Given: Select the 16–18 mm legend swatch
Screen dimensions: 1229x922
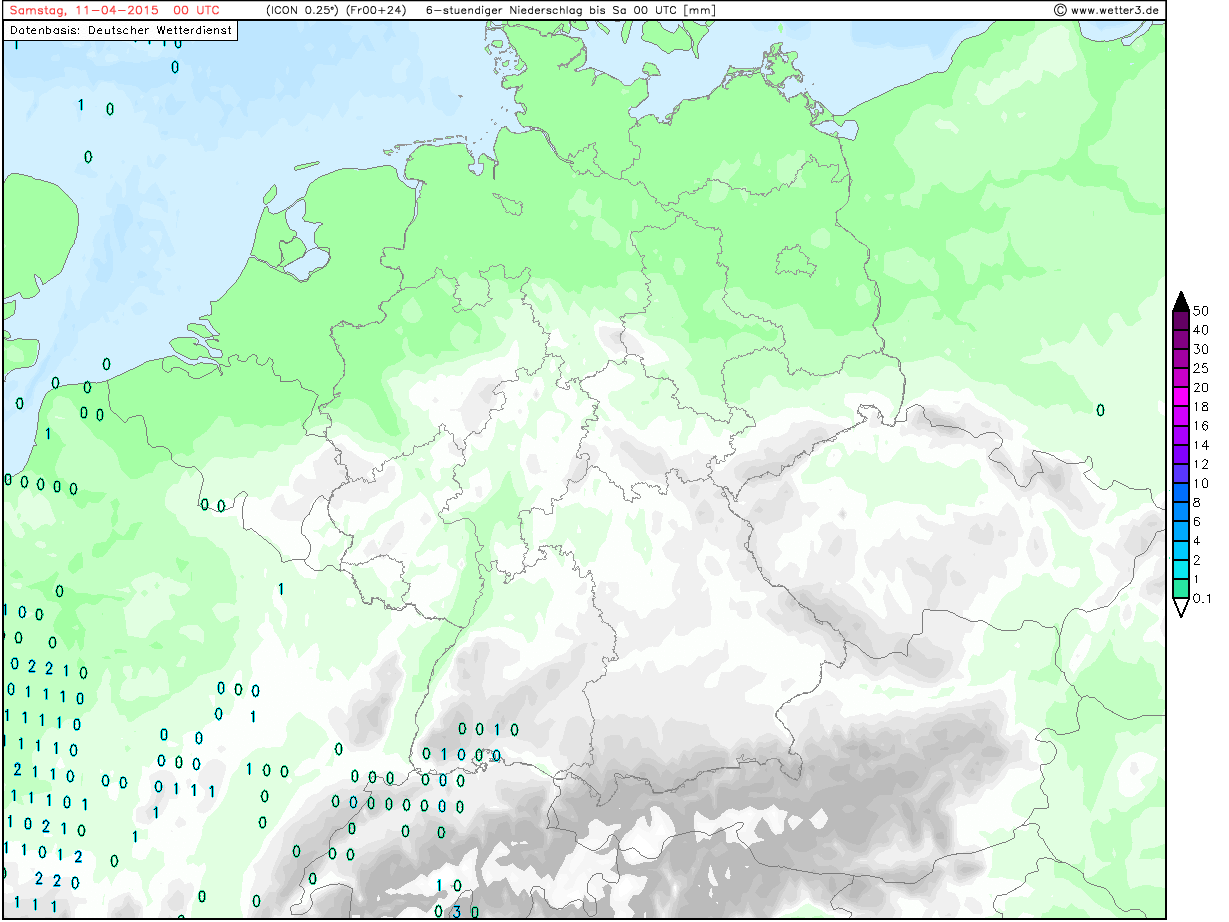Looking at the screenshot, I should (x=1180, y=416).
